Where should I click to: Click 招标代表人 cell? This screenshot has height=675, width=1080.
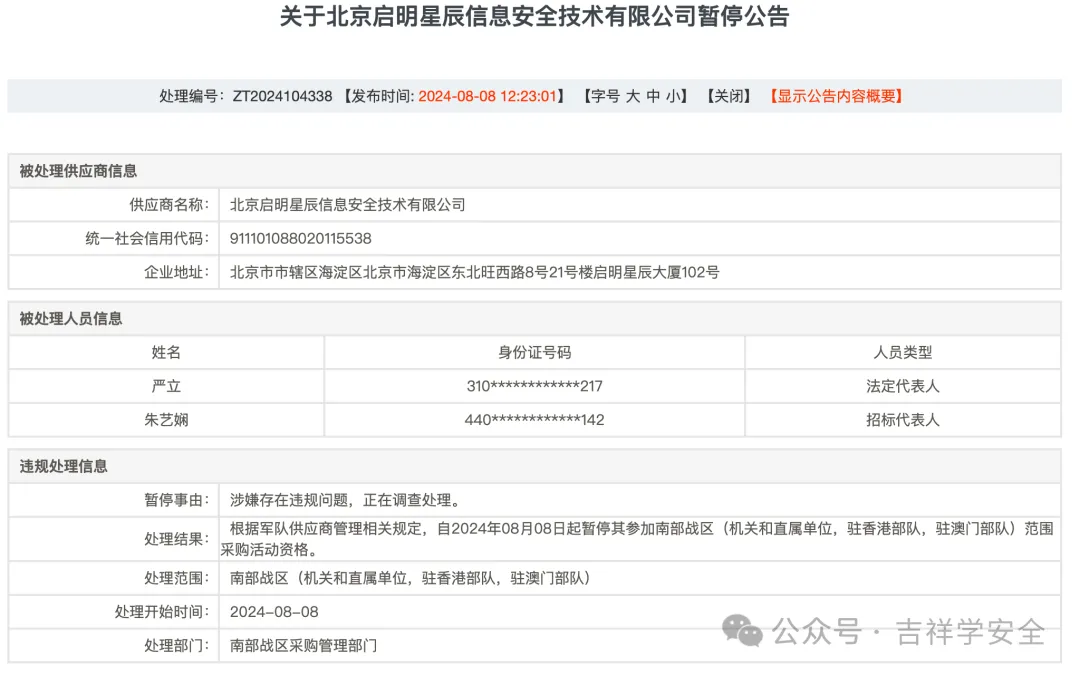[903, 419]
